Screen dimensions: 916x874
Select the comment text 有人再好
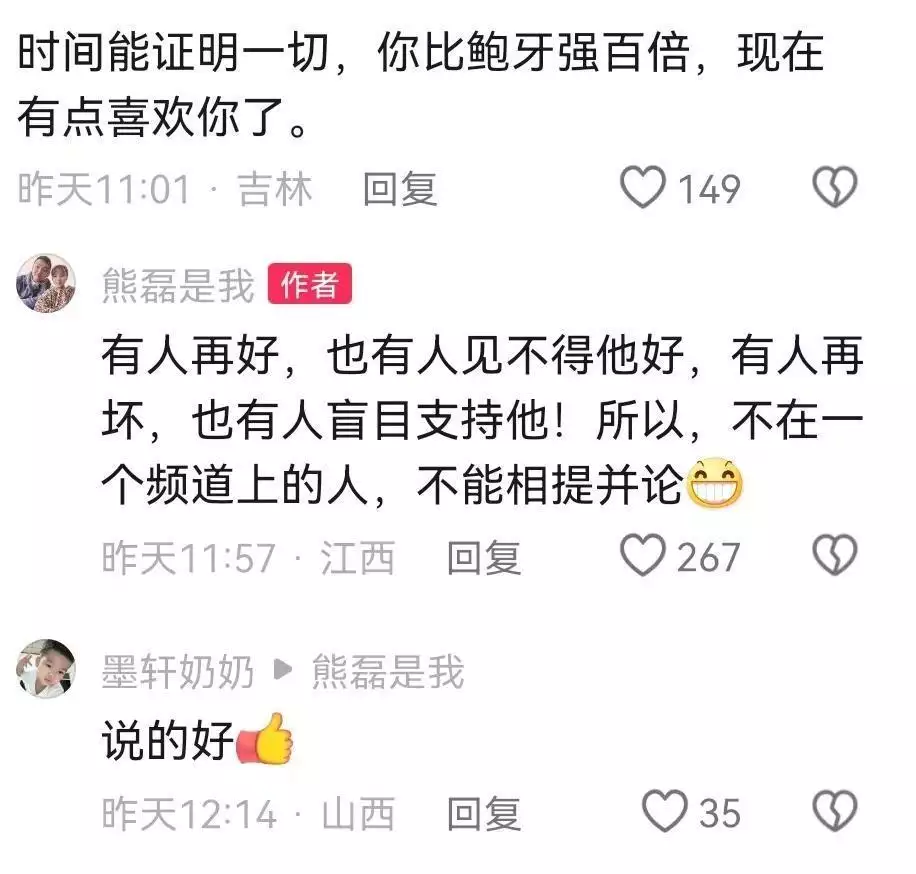[x=190, y=354]
